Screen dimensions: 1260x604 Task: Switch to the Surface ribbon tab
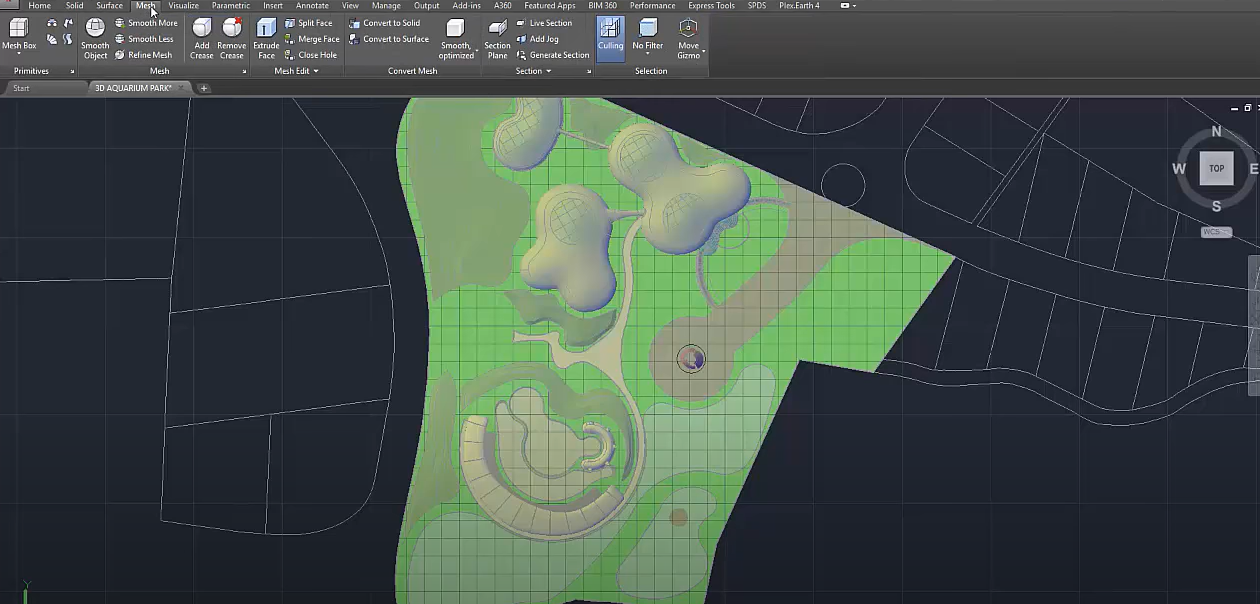click(109, 6)
